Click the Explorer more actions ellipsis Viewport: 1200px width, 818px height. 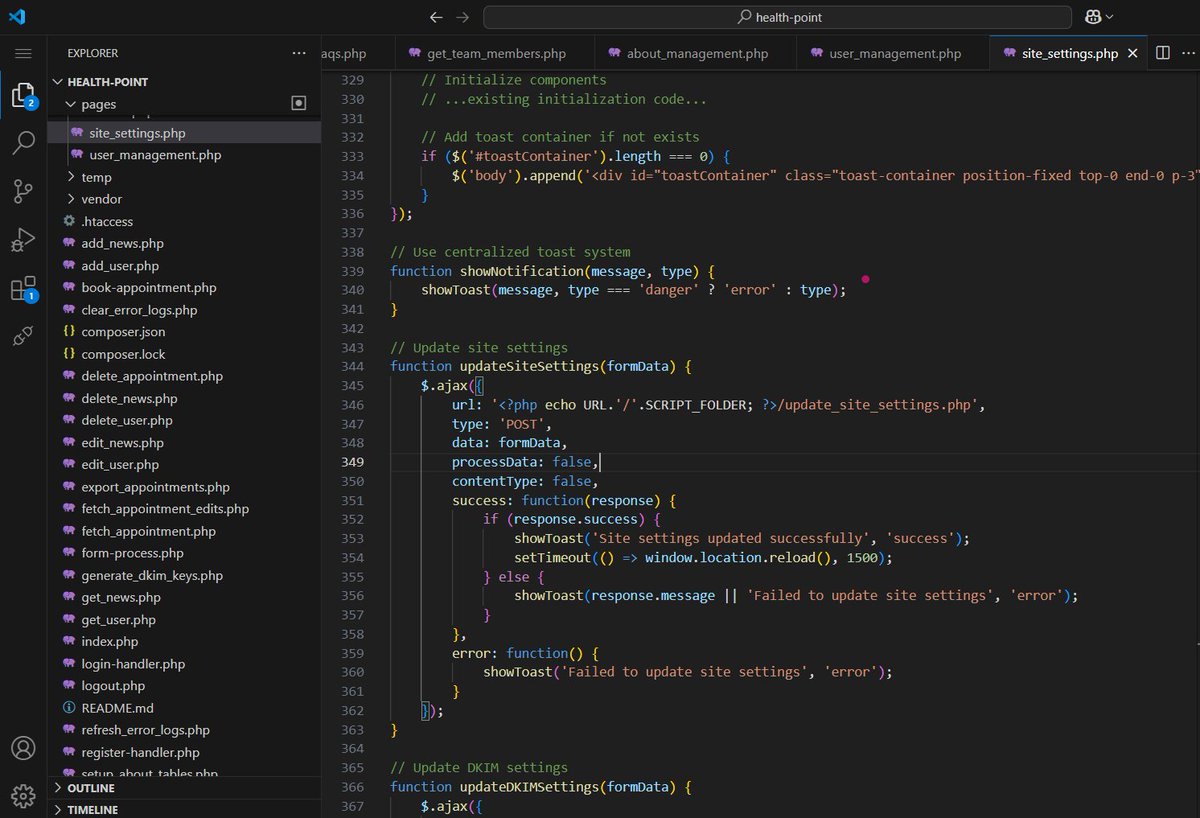coord(298,53)
